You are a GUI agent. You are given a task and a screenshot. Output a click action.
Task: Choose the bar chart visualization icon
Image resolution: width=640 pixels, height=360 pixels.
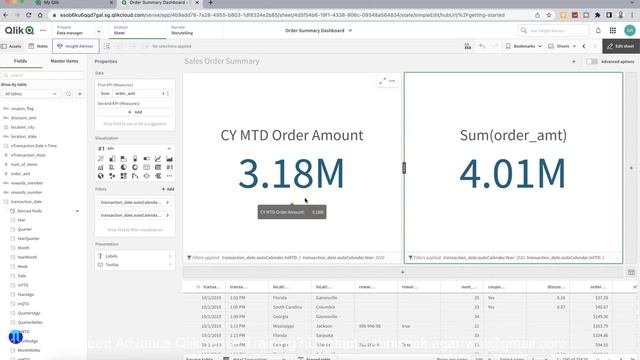point(112,159)
